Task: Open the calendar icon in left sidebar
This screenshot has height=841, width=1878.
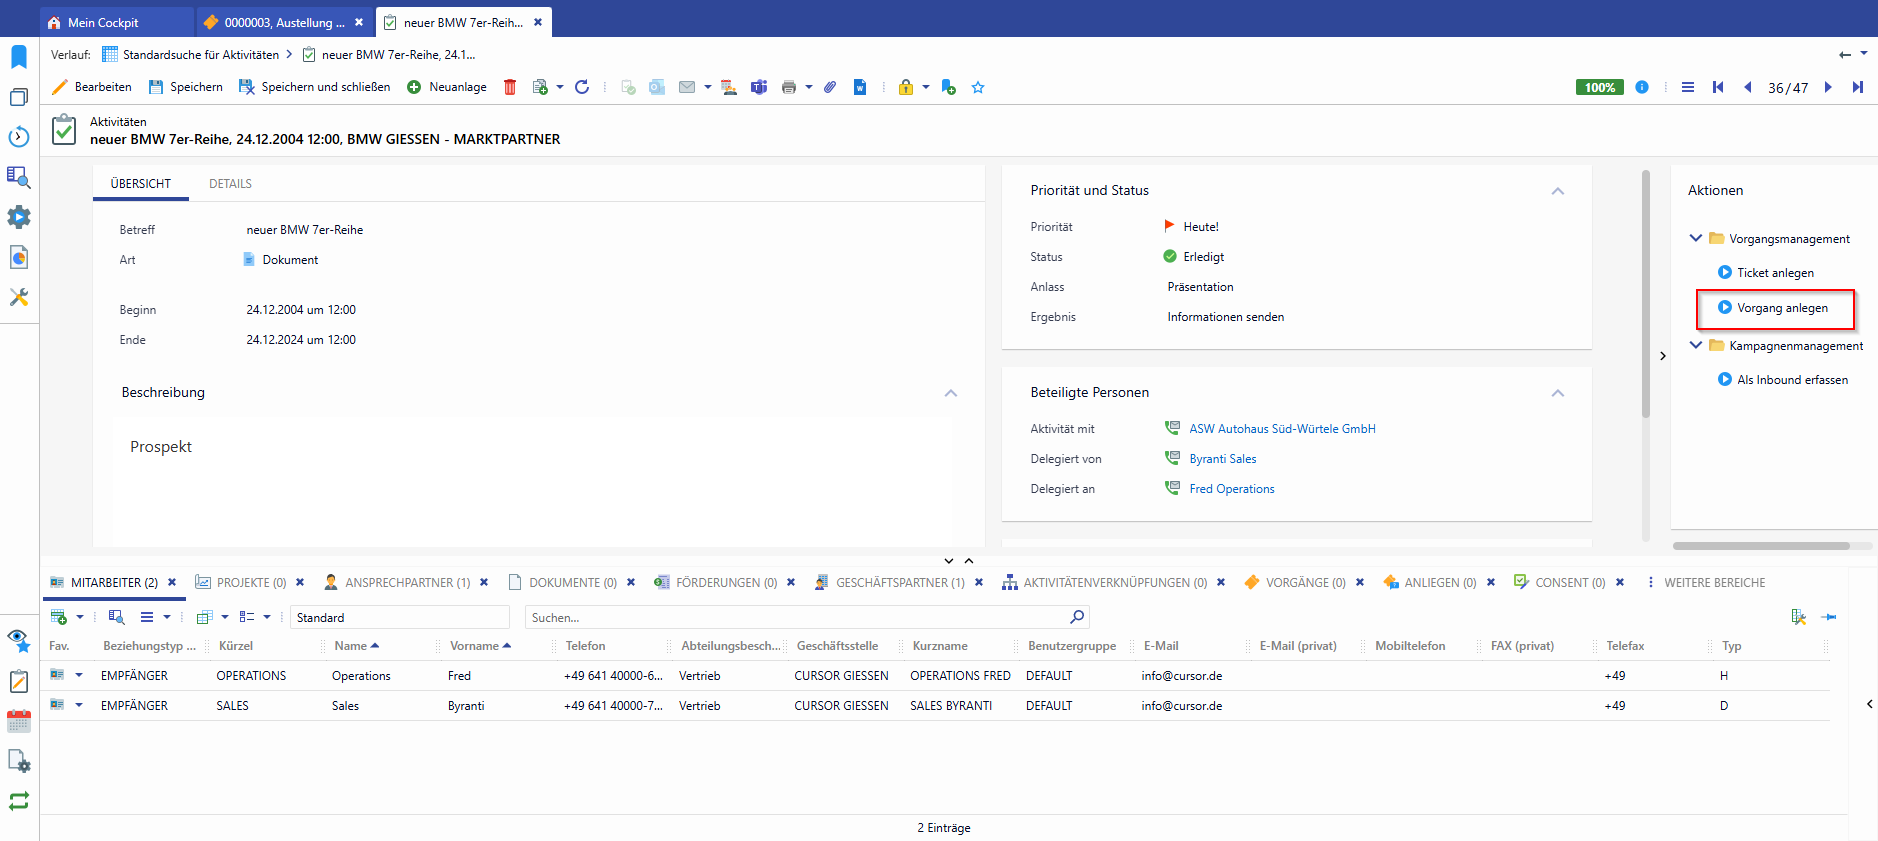Action: [19, 721]
